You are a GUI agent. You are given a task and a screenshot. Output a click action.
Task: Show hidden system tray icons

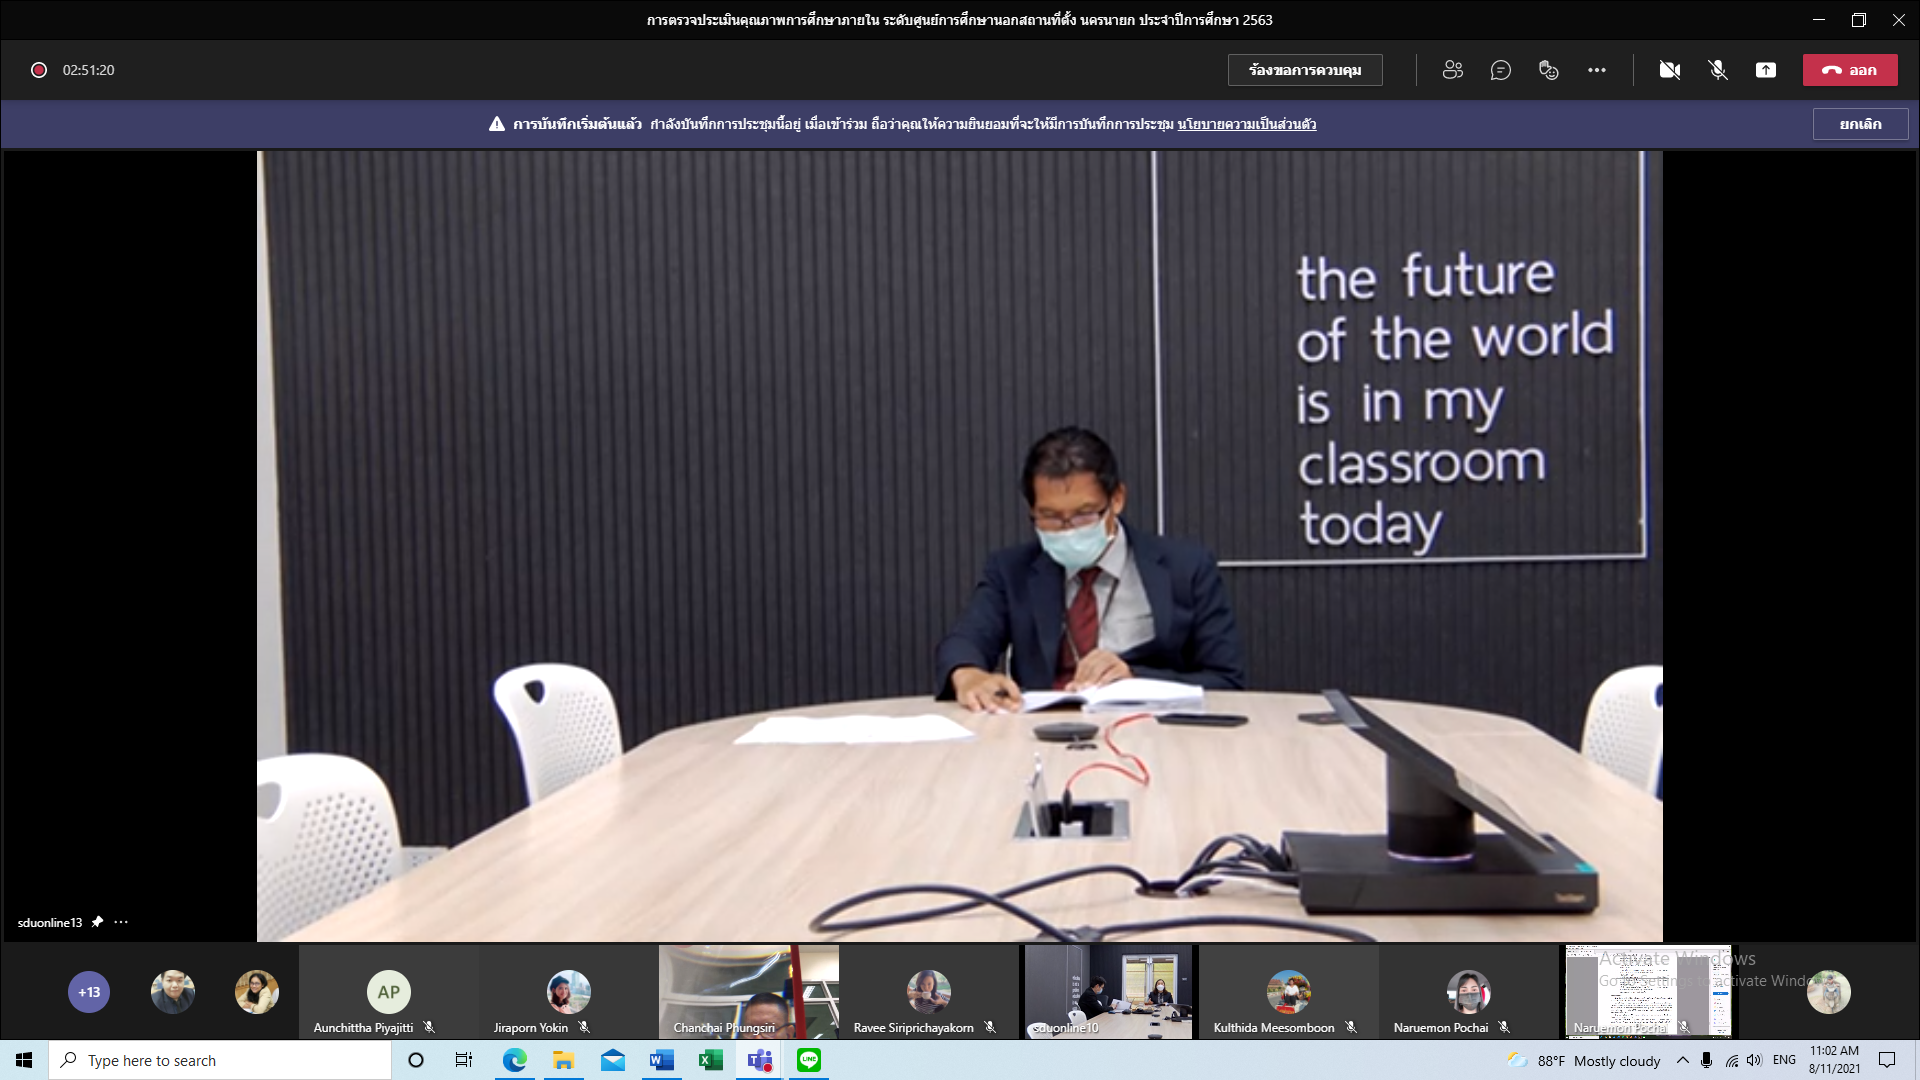1683,1060
